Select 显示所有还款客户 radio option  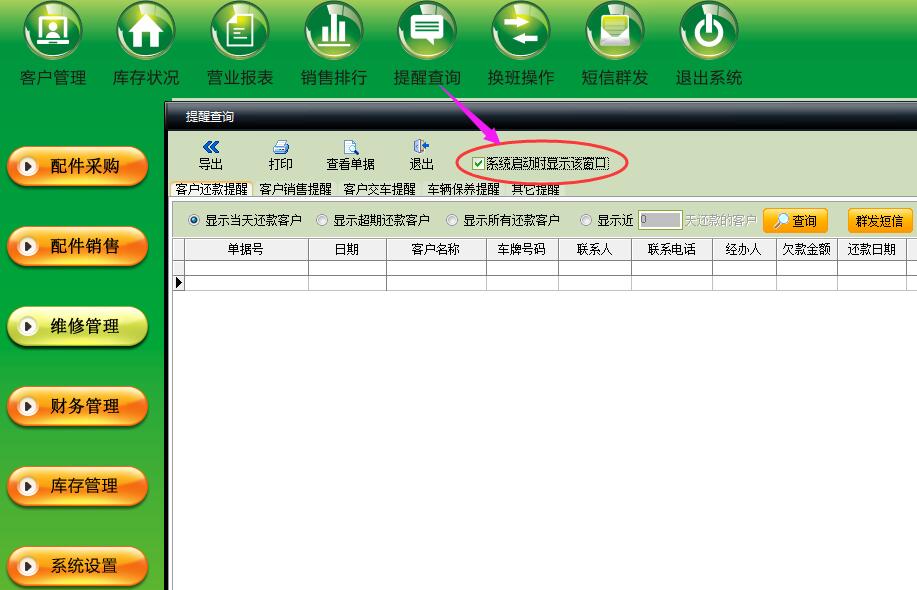pos(451,220)
